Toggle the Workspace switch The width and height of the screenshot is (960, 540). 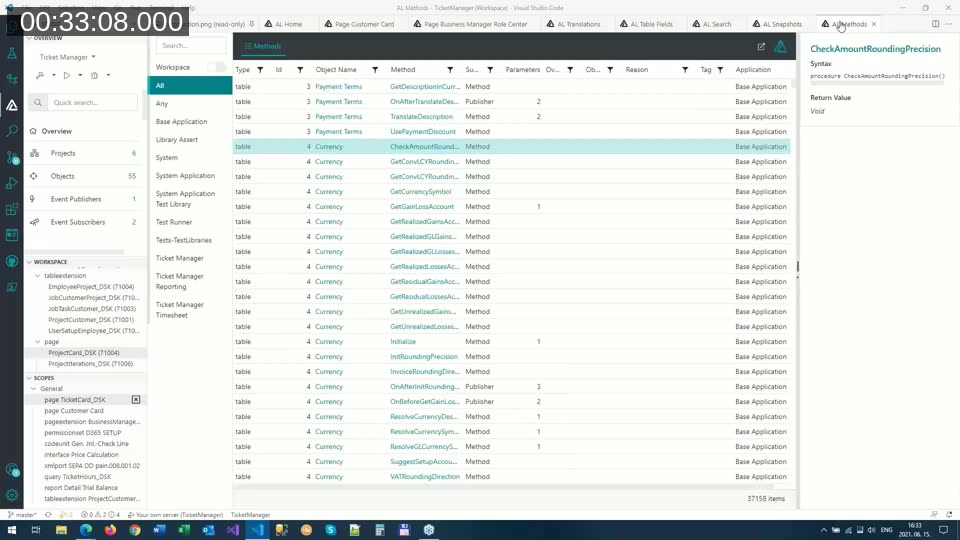click(x=216, y=67)
